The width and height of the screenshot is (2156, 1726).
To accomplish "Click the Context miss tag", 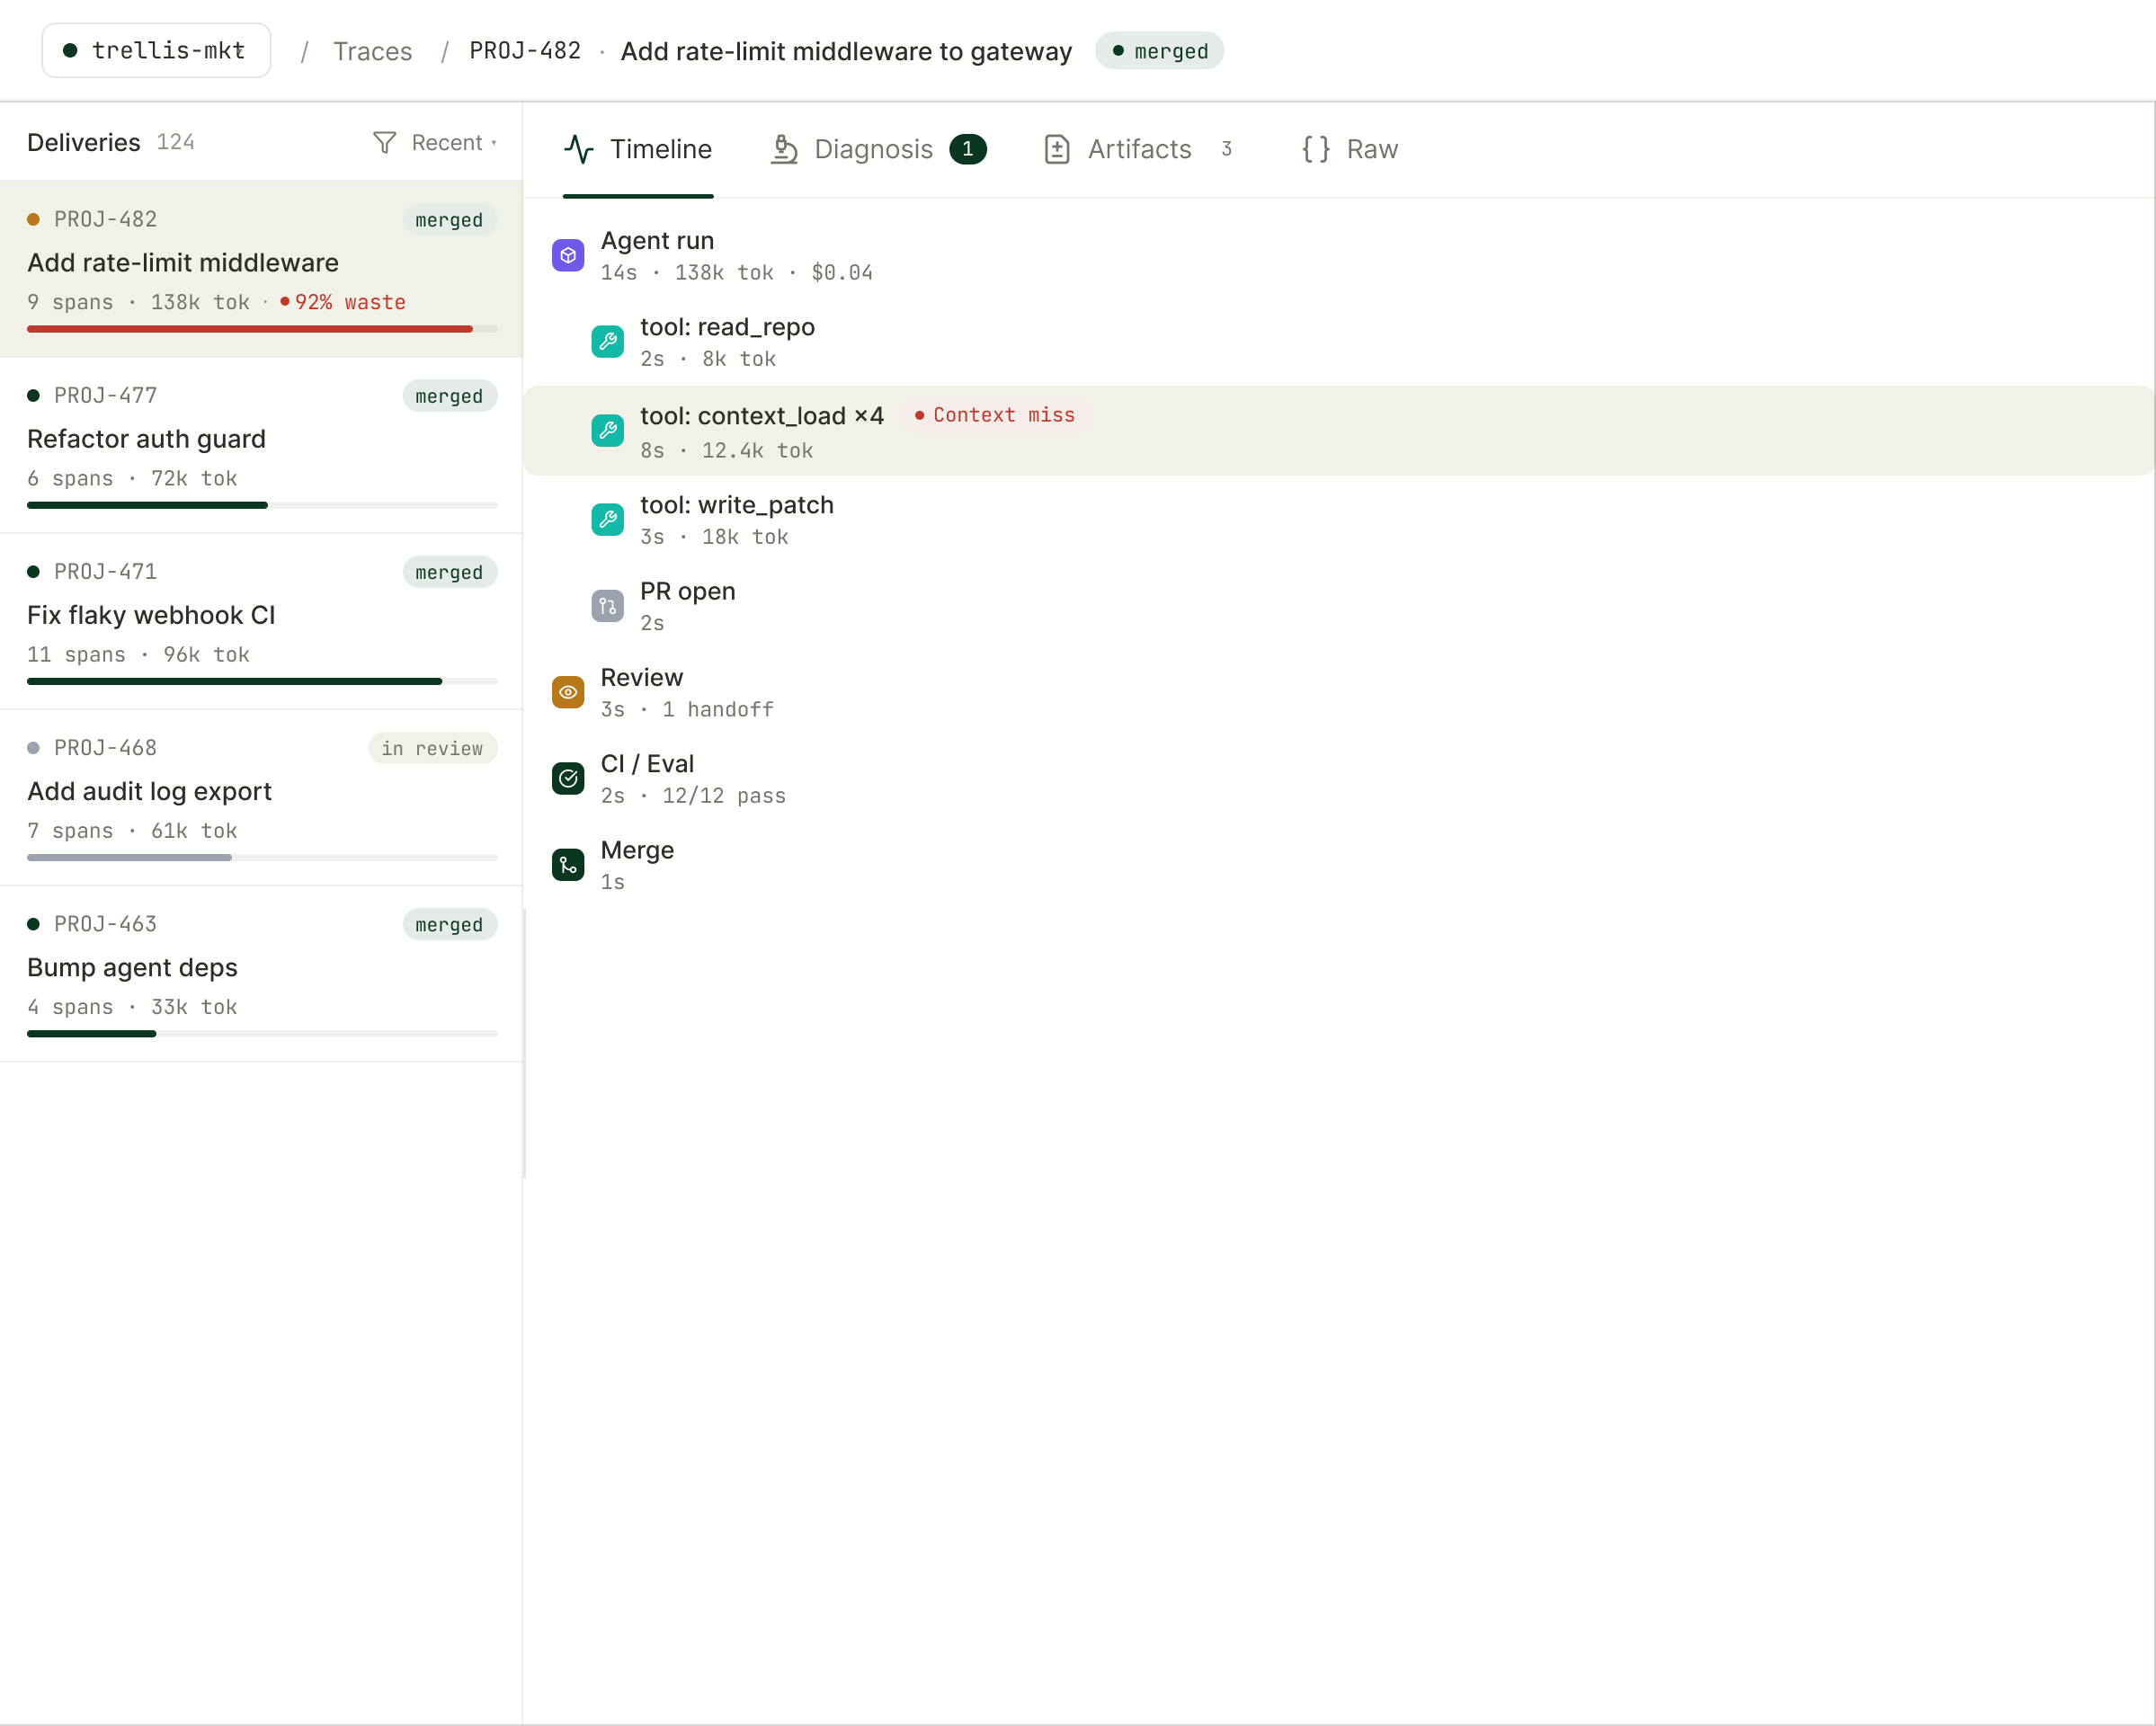I will tap(995, 415).
